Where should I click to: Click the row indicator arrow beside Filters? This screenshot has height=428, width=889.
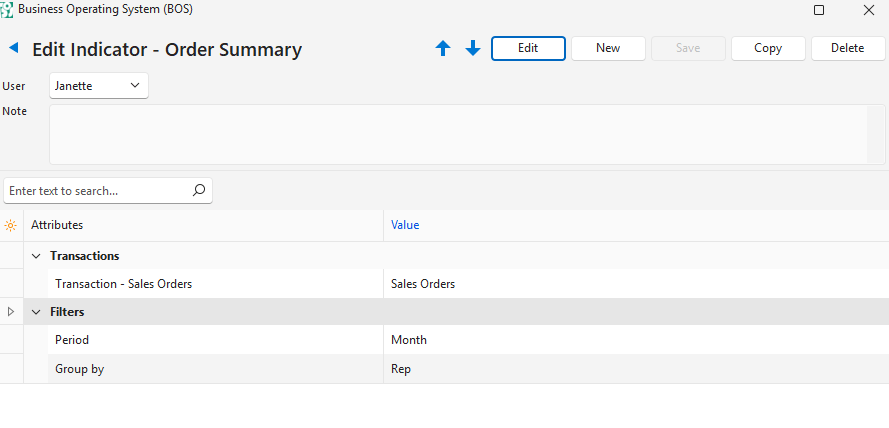click(x=11, y=312)
